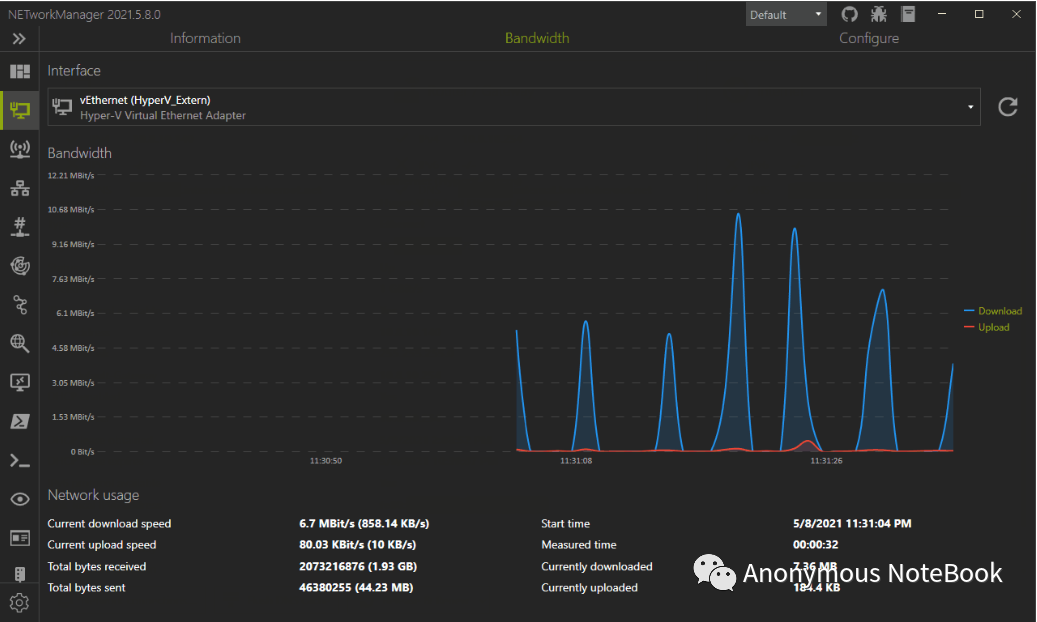Click the Interface section heading
The height and width of the screenshot is (622, 1037).
tap(74, 71)
